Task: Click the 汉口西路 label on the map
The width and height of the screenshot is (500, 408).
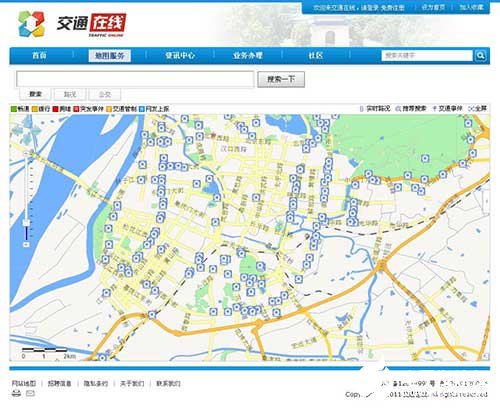Action: click(x=233, y=149)
